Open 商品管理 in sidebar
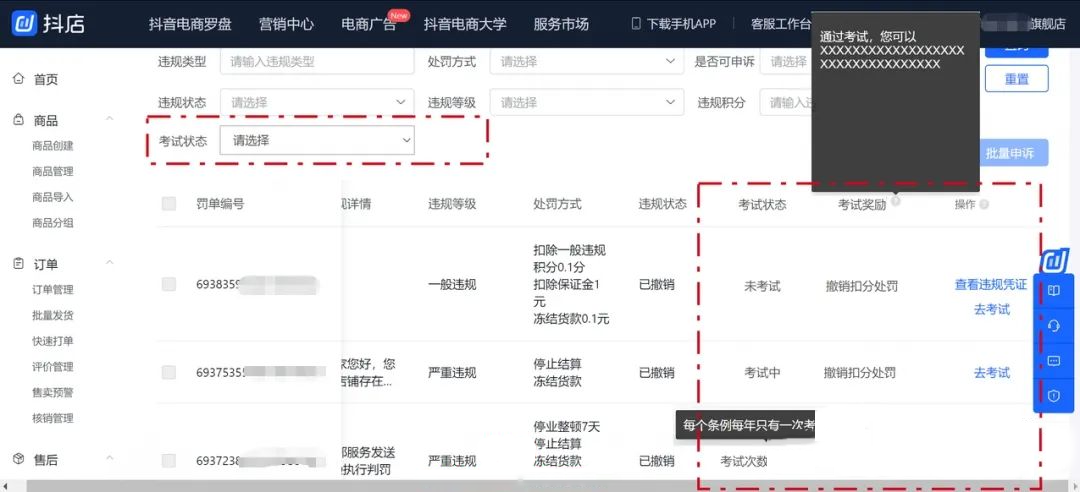This screenshot has height=492, width=1080. pos(52,172)
